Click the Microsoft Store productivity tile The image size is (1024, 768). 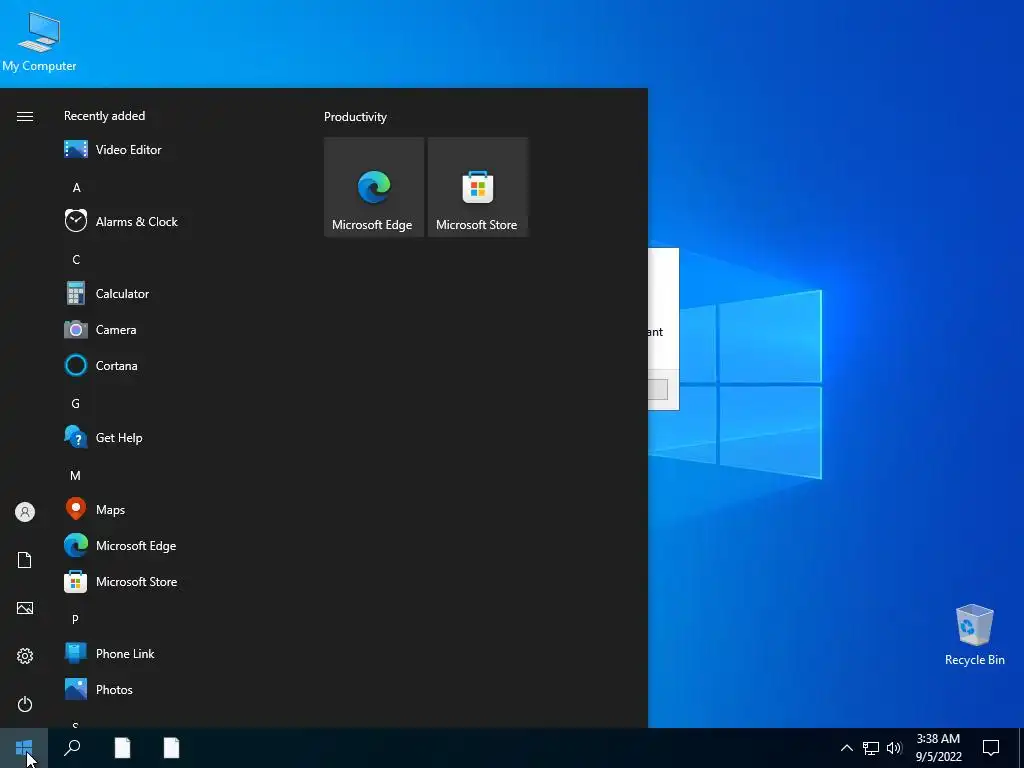click(477, 187)
